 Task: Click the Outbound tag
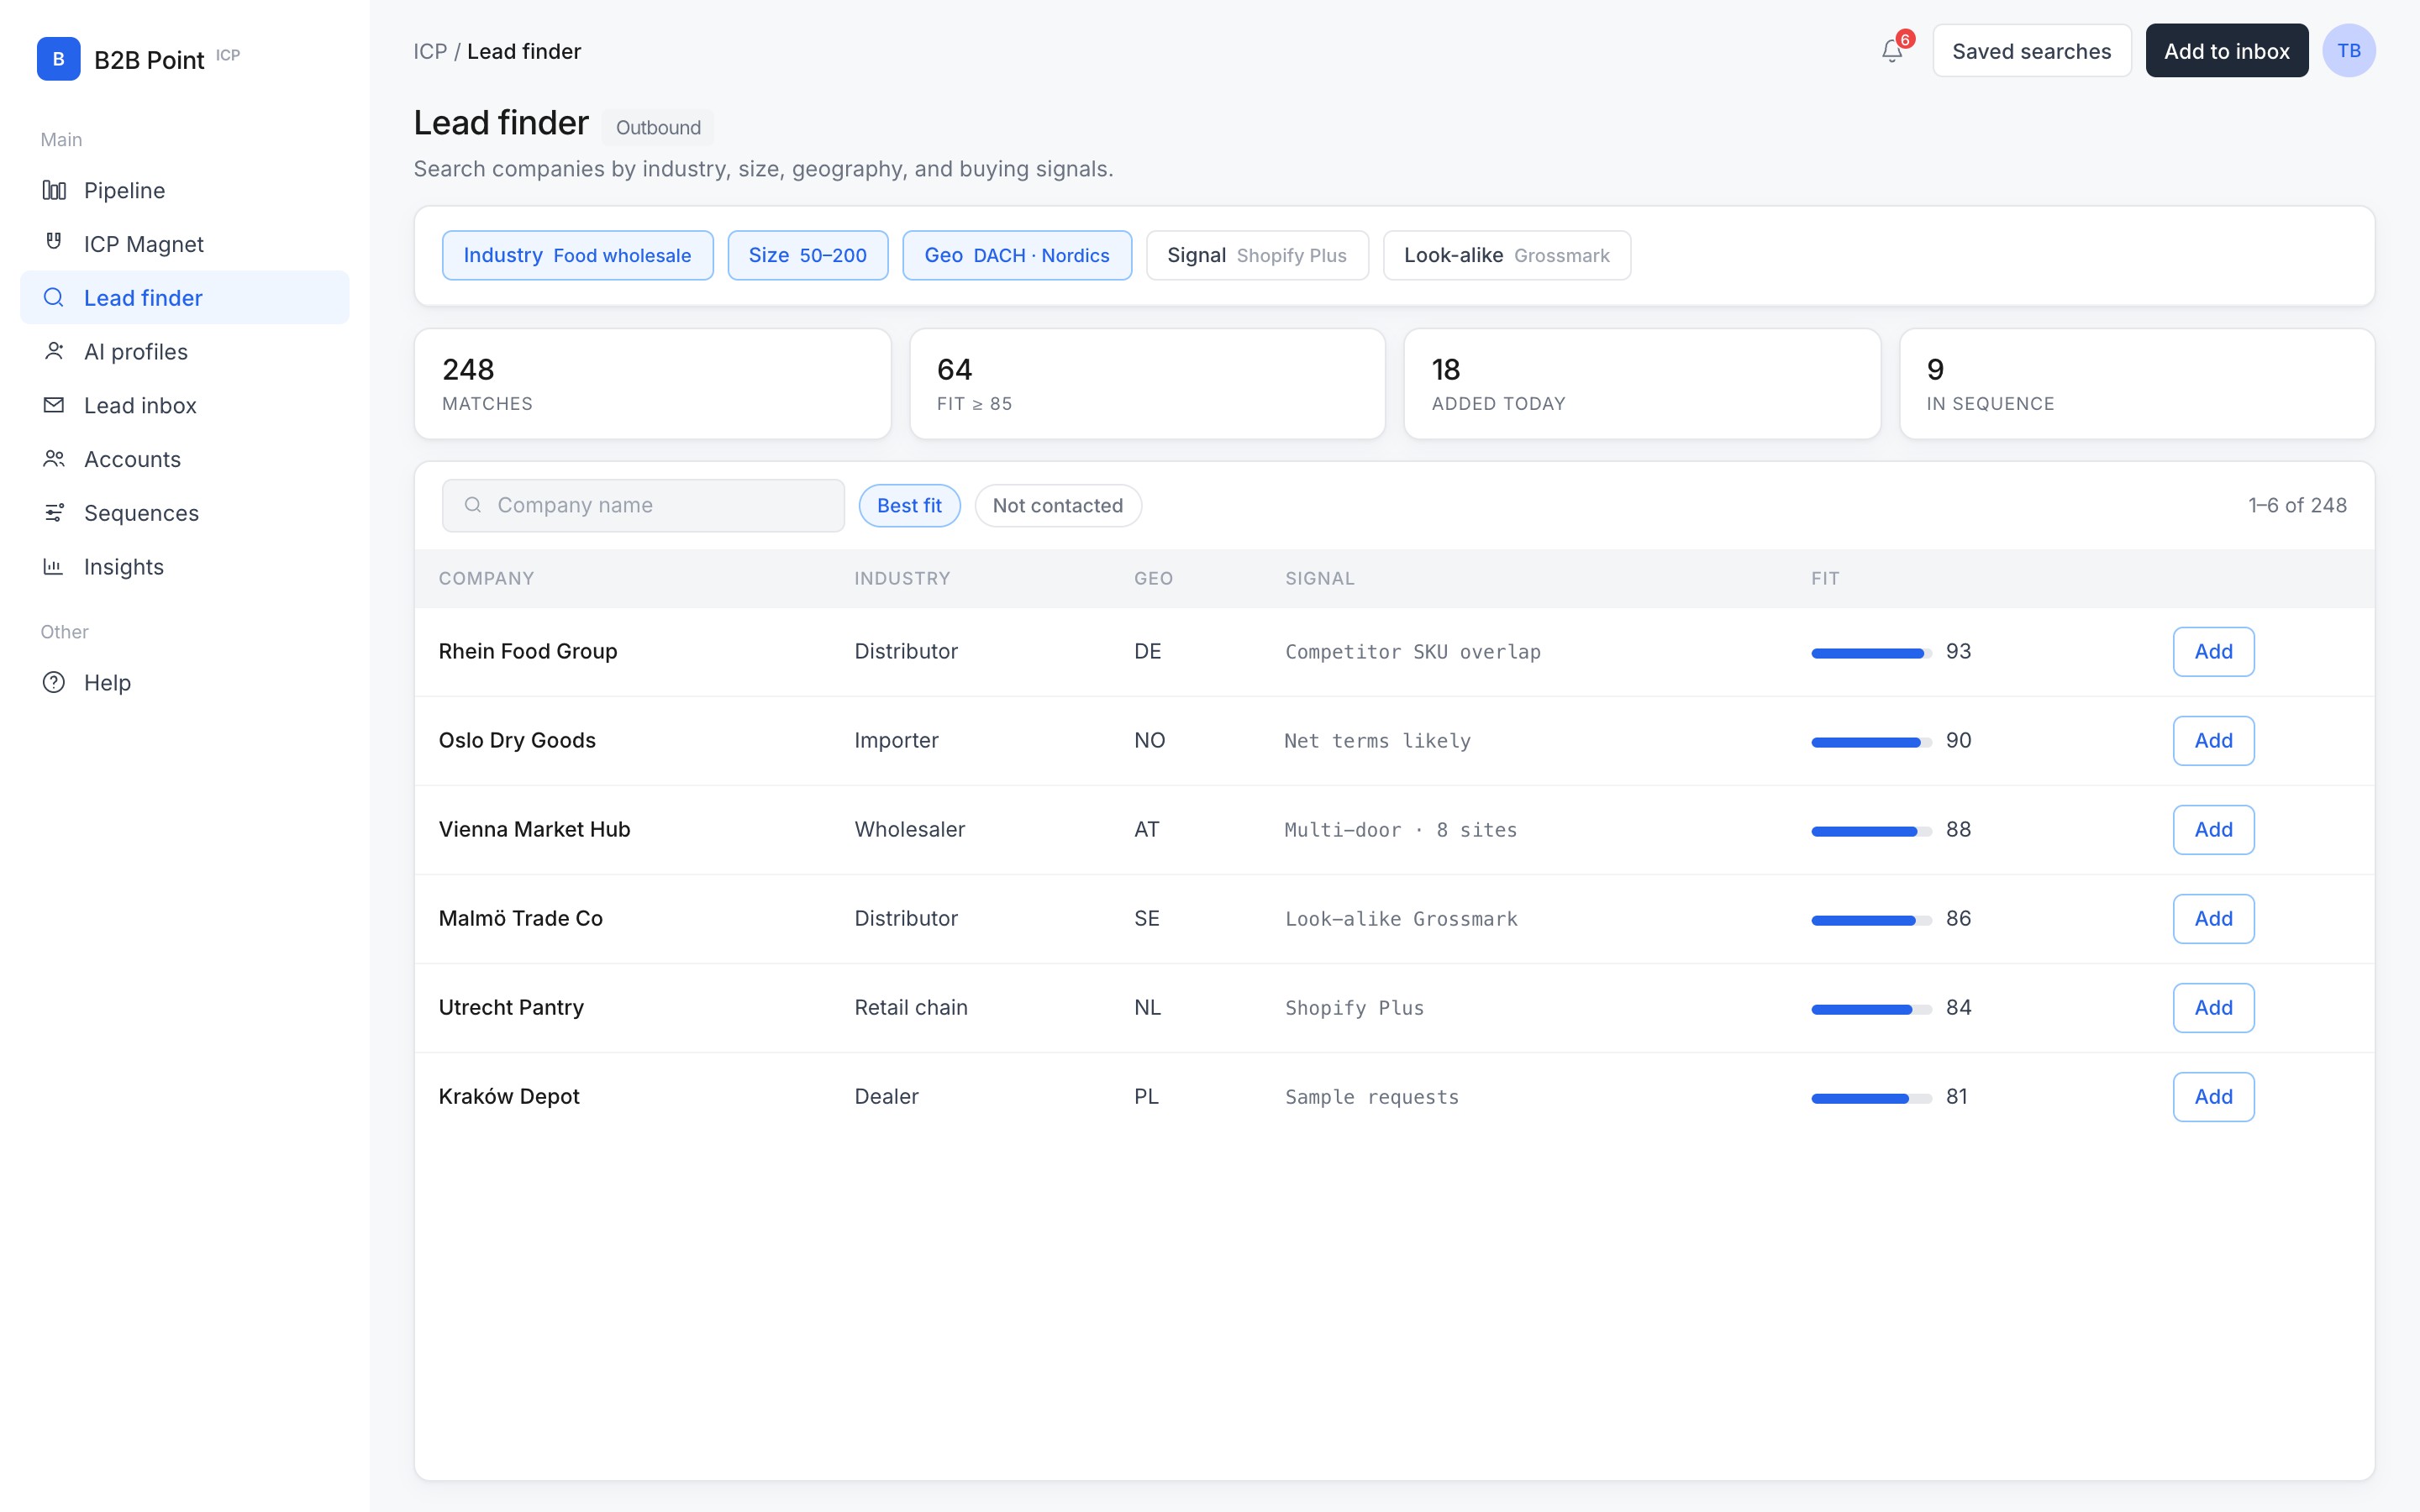click(658, 127)
